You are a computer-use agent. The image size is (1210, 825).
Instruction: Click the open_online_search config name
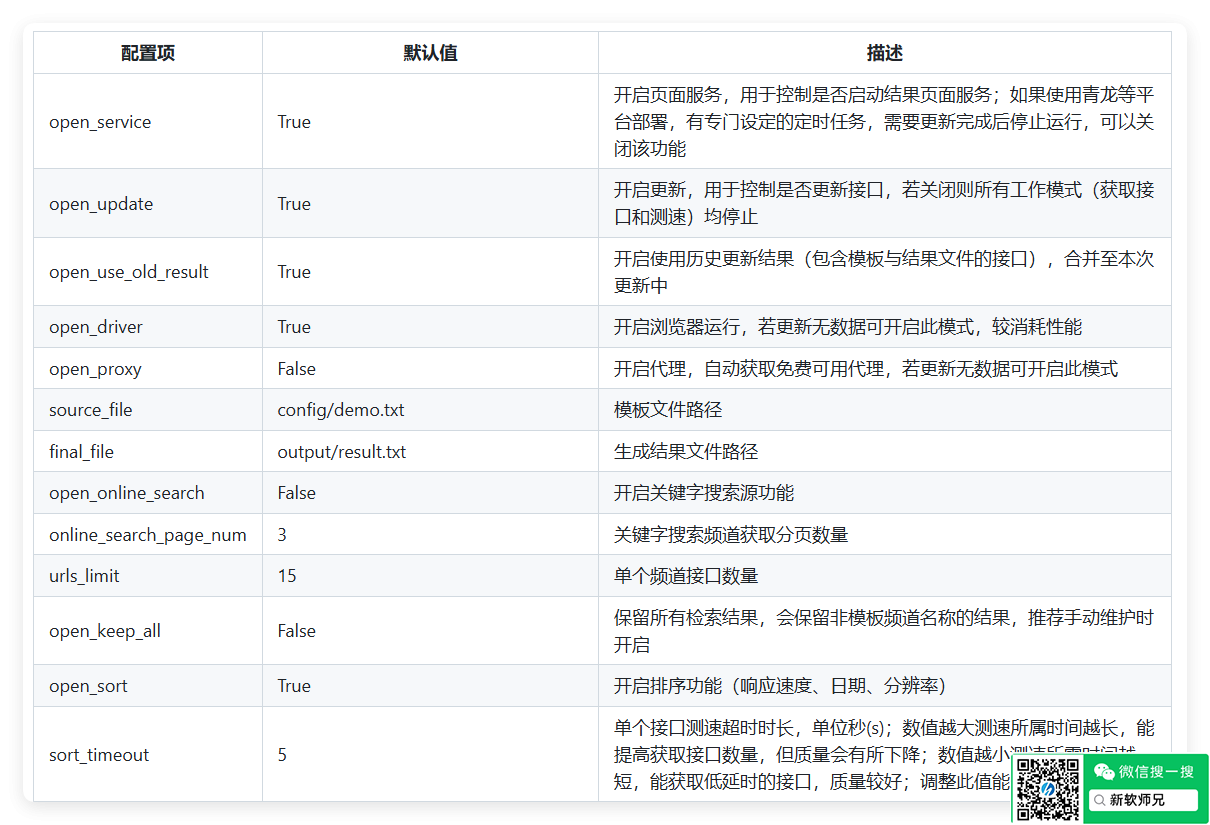click(127, 493)
